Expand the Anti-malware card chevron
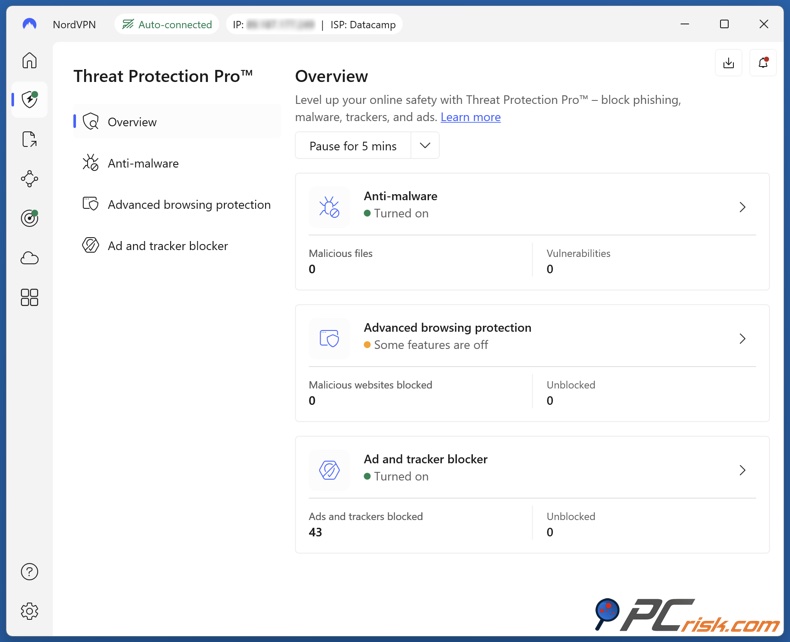 click(x=742, y=207)
